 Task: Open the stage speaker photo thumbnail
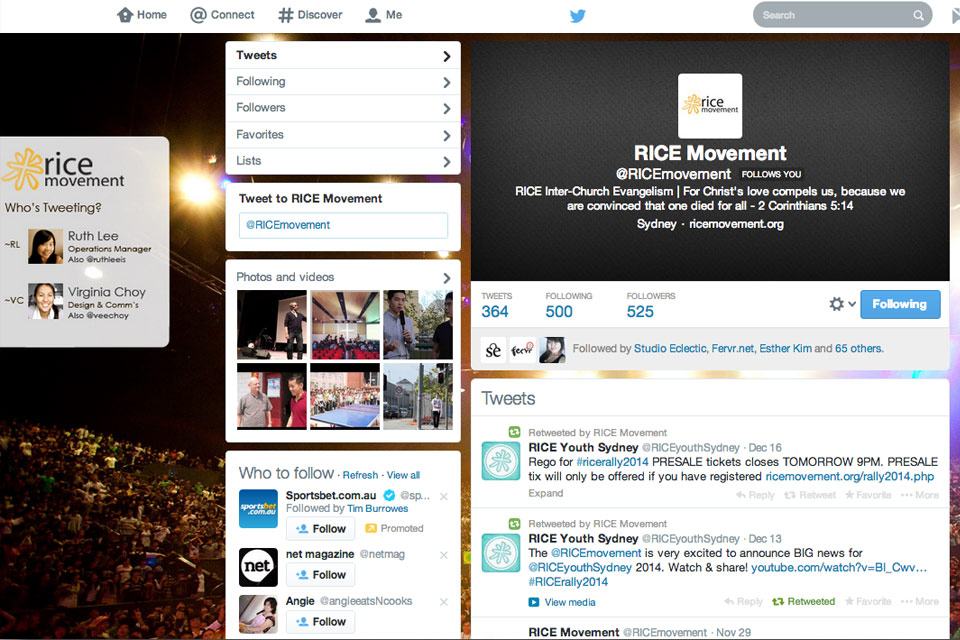coord(272,325)
